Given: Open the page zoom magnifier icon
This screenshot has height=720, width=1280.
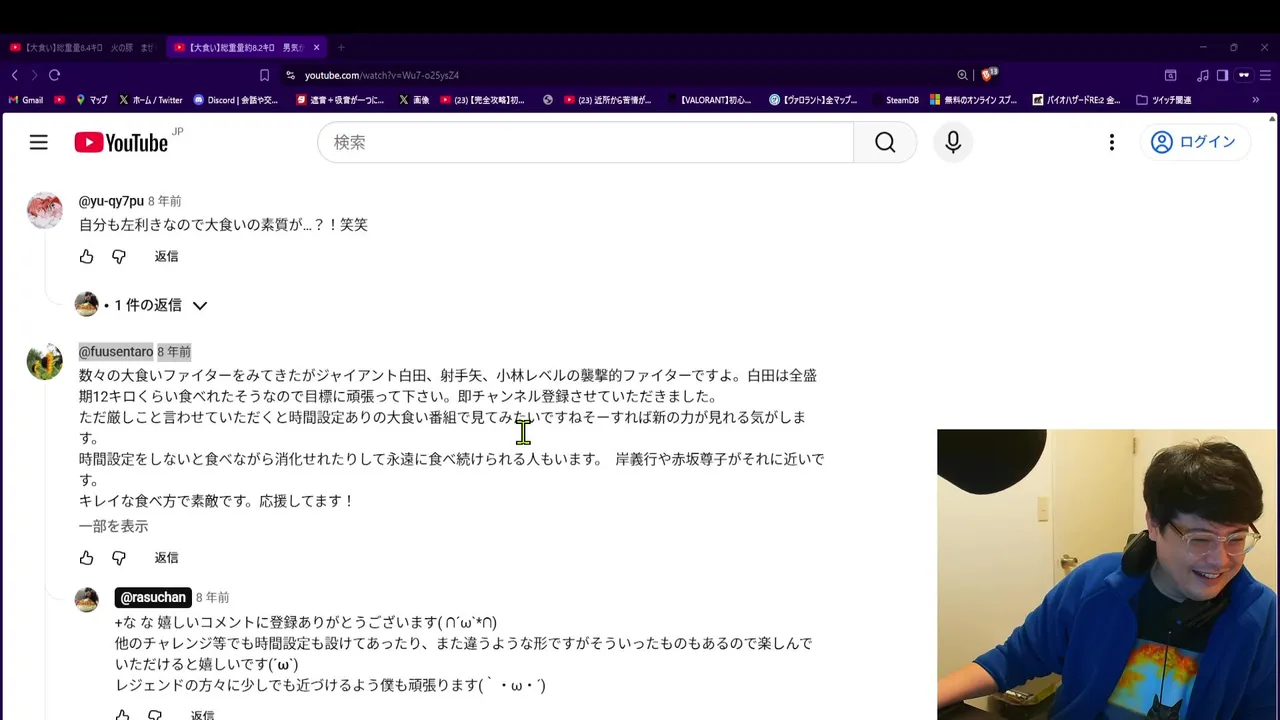Looking at the screenshot, I should pyautogui.click(x=962, y=75).
